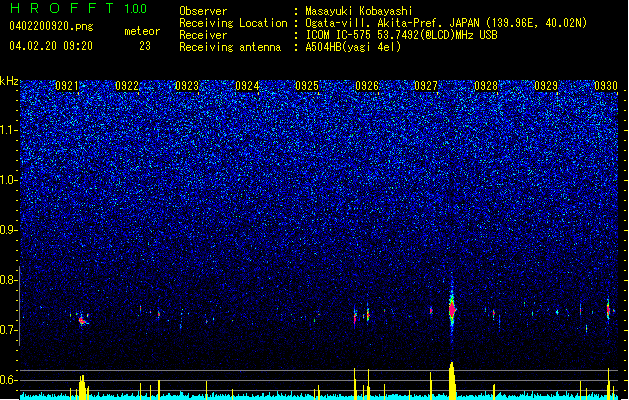The width and height of the screenshot is (629, 400).
Task: Click the HROFFT title text
Action: (x=62, y=8)
